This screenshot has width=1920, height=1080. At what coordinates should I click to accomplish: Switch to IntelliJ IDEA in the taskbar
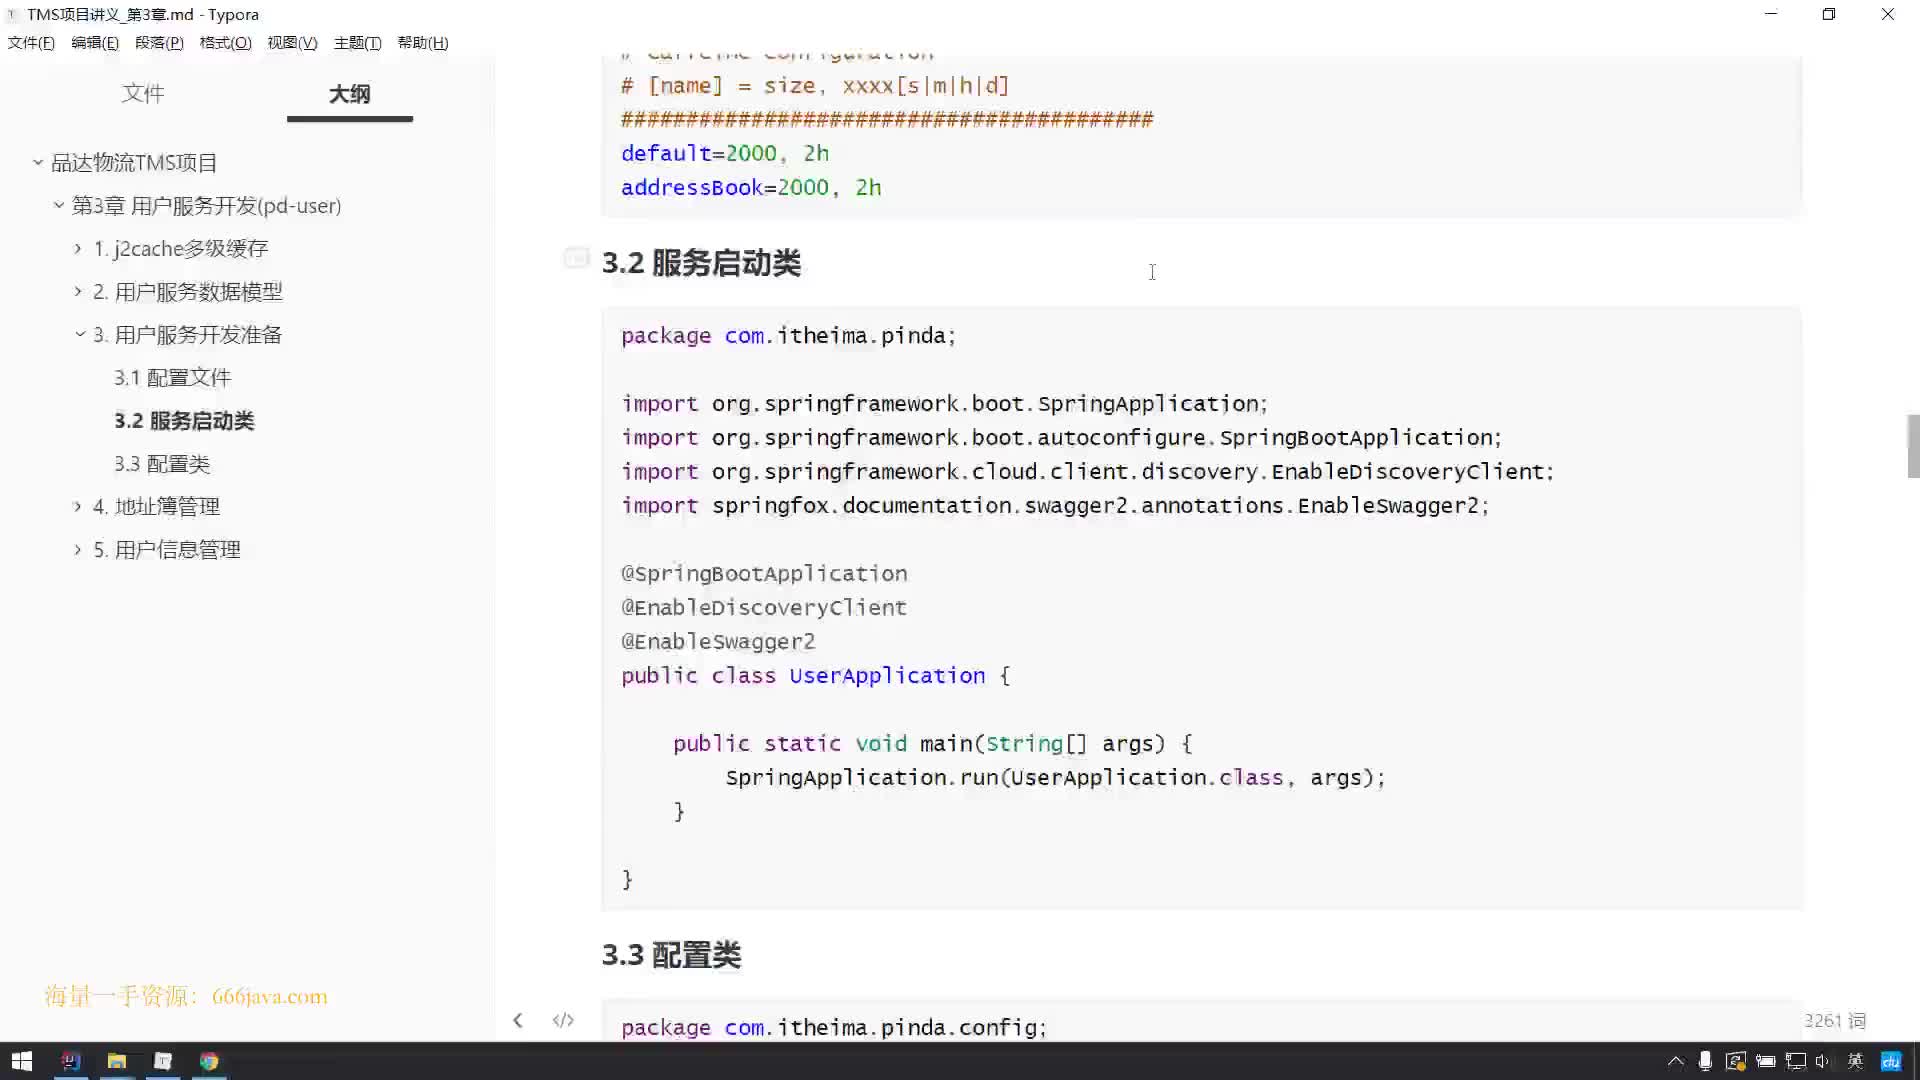[x=70, y=1061]
